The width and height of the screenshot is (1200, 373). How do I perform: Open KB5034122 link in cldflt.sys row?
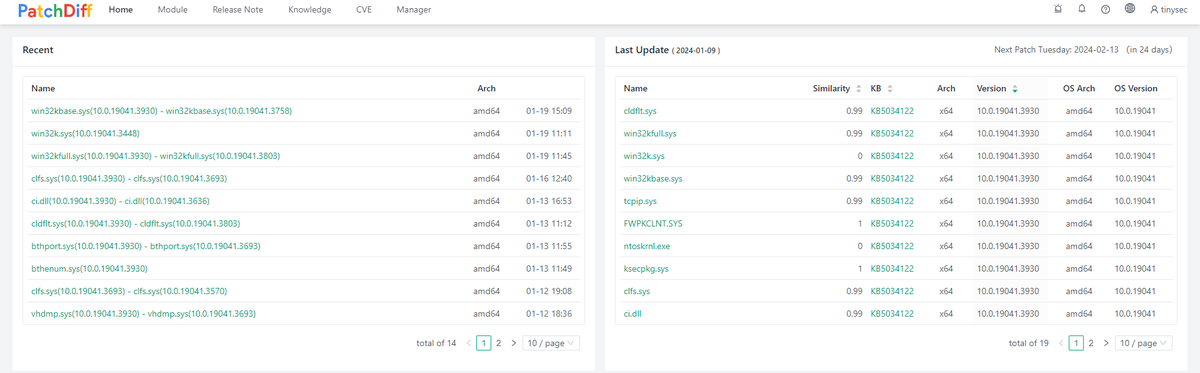pyautogui.click(x=893, y=110)
